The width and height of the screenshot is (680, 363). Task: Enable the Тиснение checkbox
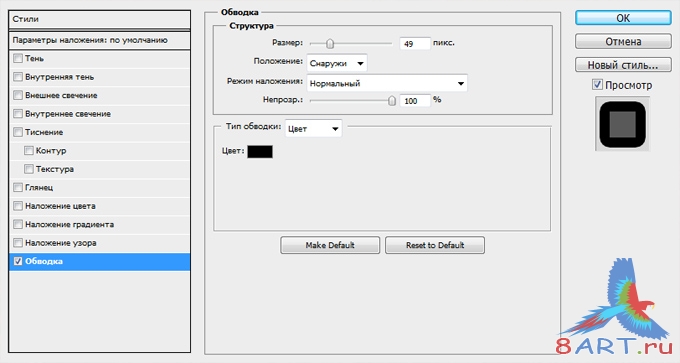click(x=18, y=132)
